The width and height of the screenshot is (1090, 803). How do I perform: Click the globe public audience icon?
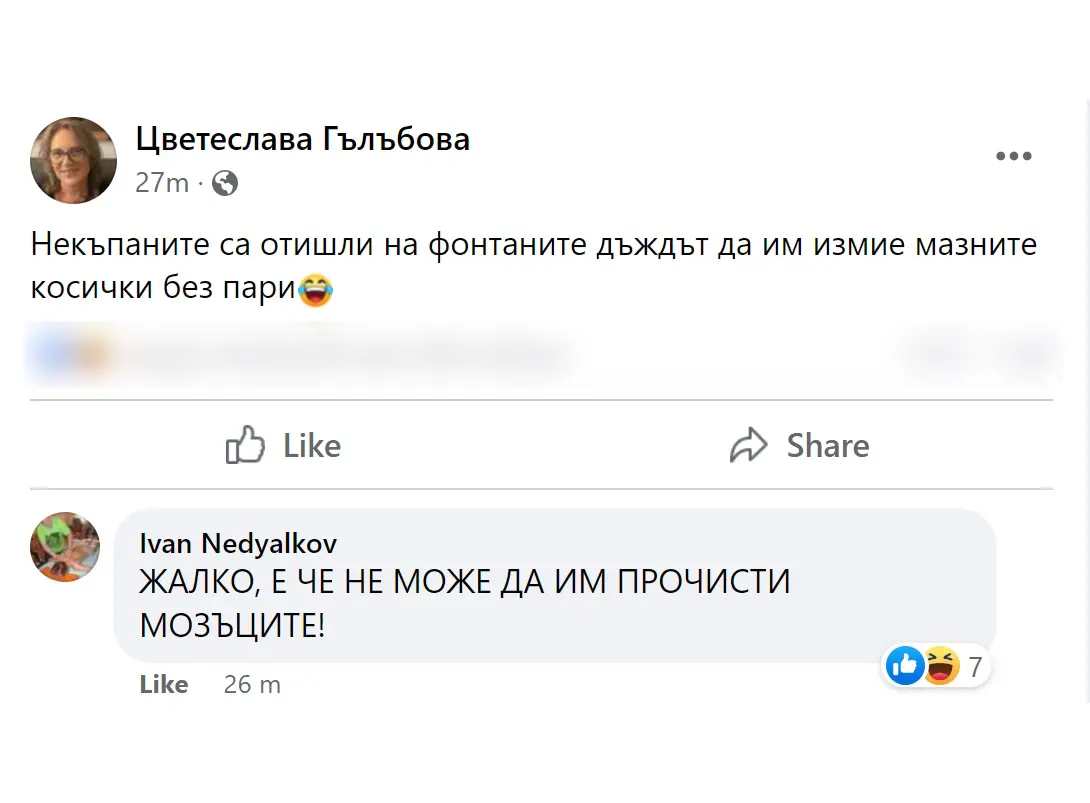[x=226, y=183]
